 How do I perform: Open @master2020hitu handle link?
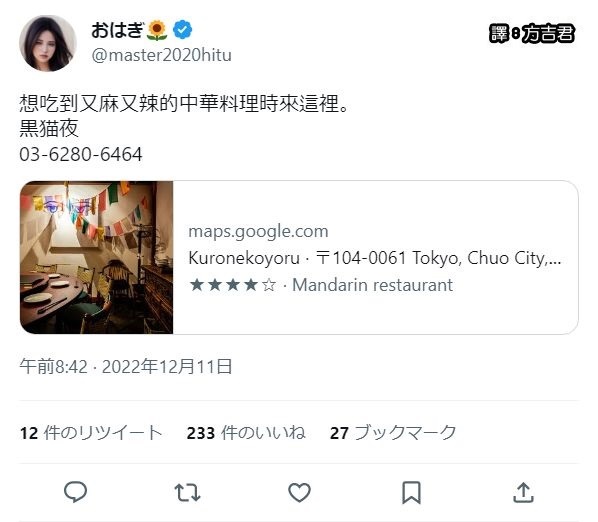(161, 55)
